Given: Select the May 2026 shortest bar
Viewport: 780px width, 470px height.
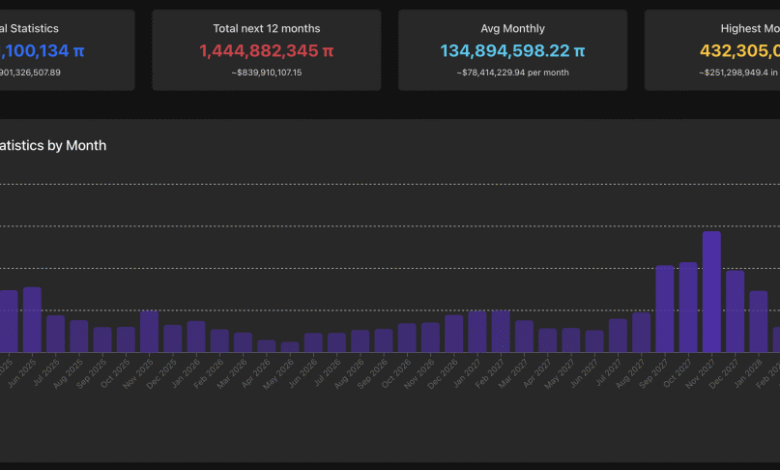Looking at the screenshot, I should [x=290, y=347].
